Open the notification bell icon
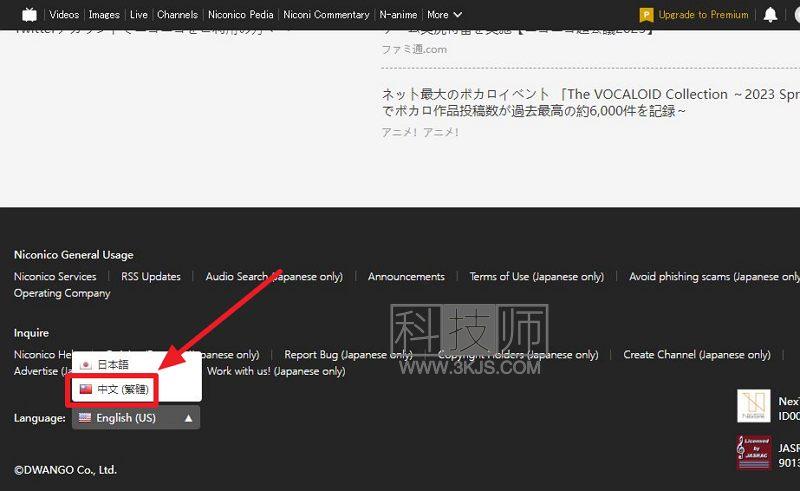This screenshot has height=491, width=800. coord(770,15)
